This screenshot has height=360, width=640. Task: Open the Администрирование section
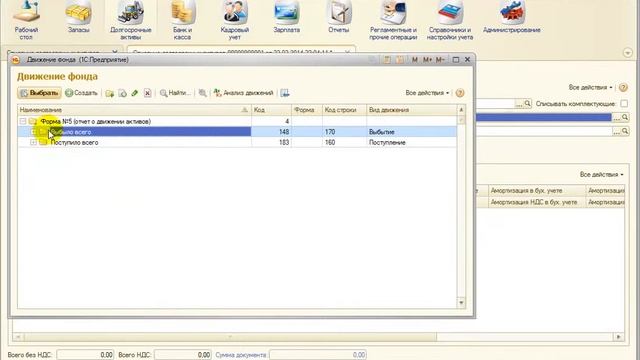(511, 17)
